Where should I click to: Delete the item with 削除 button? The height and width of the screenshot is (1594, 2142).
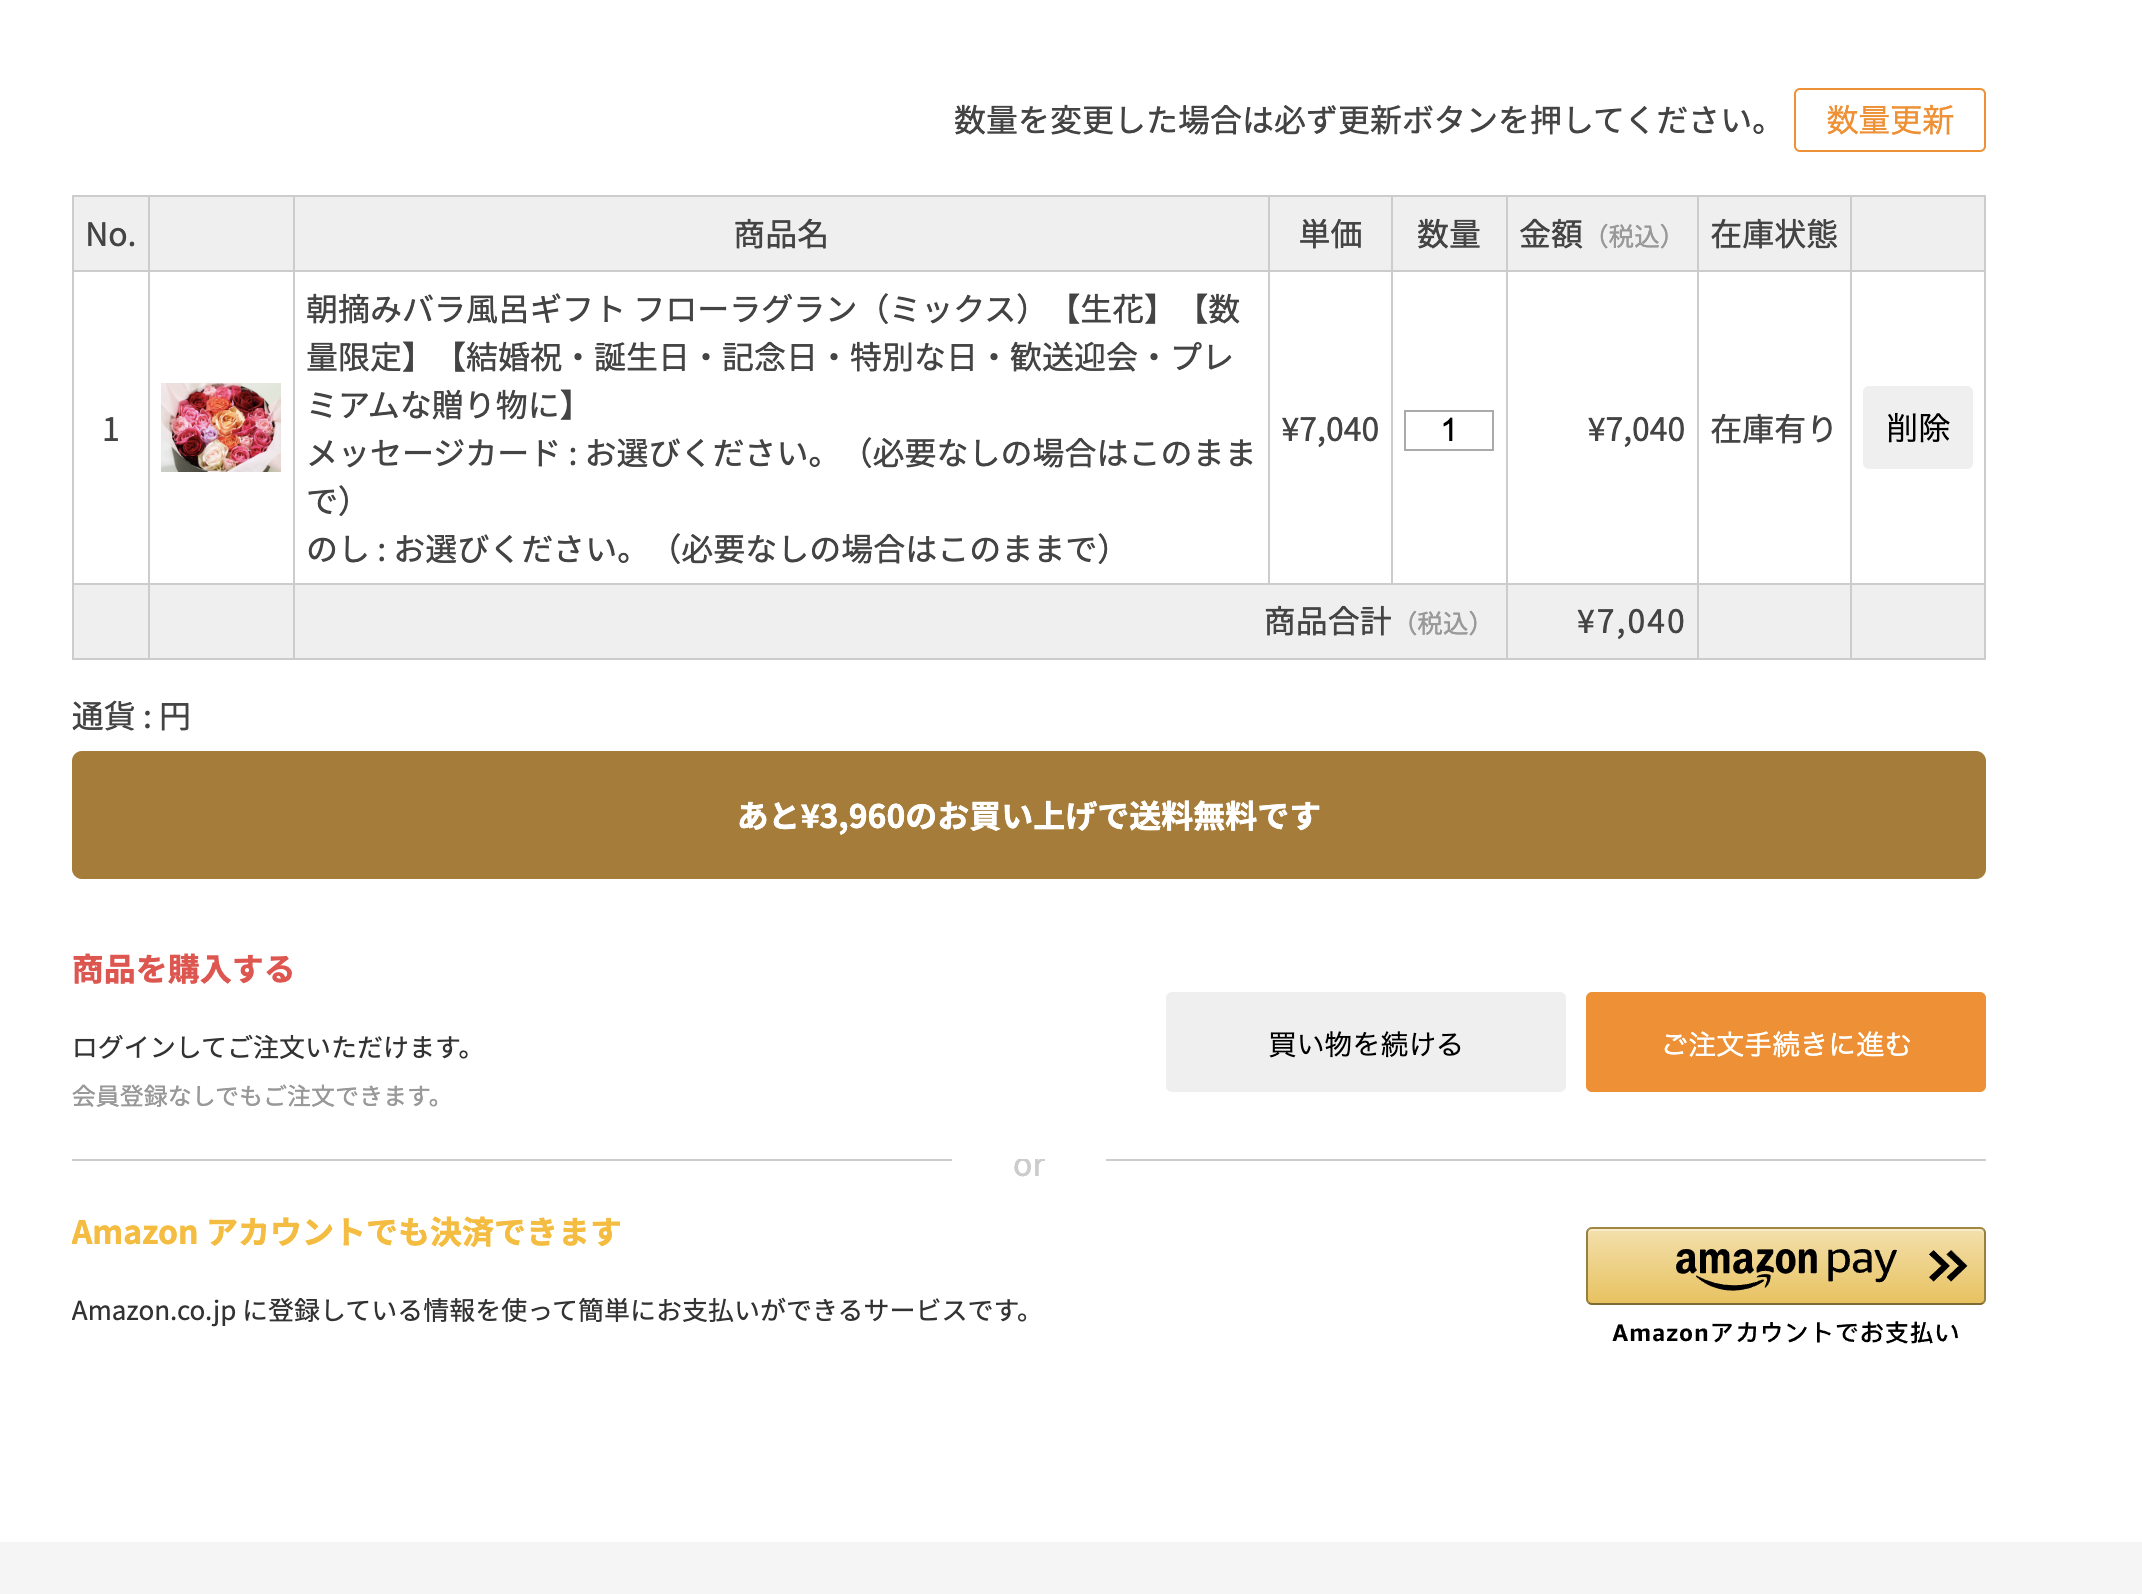pos(1917,428)
